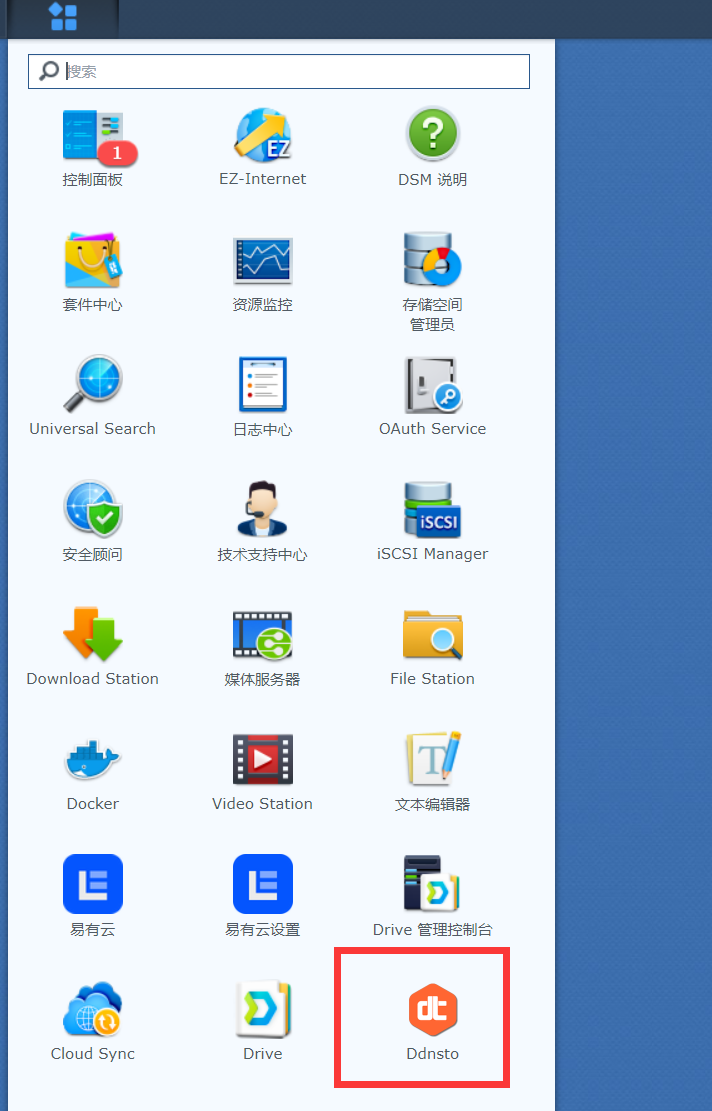712x1111 pixels.
Task: Launch Universal Search
Action: click(93, 397)
